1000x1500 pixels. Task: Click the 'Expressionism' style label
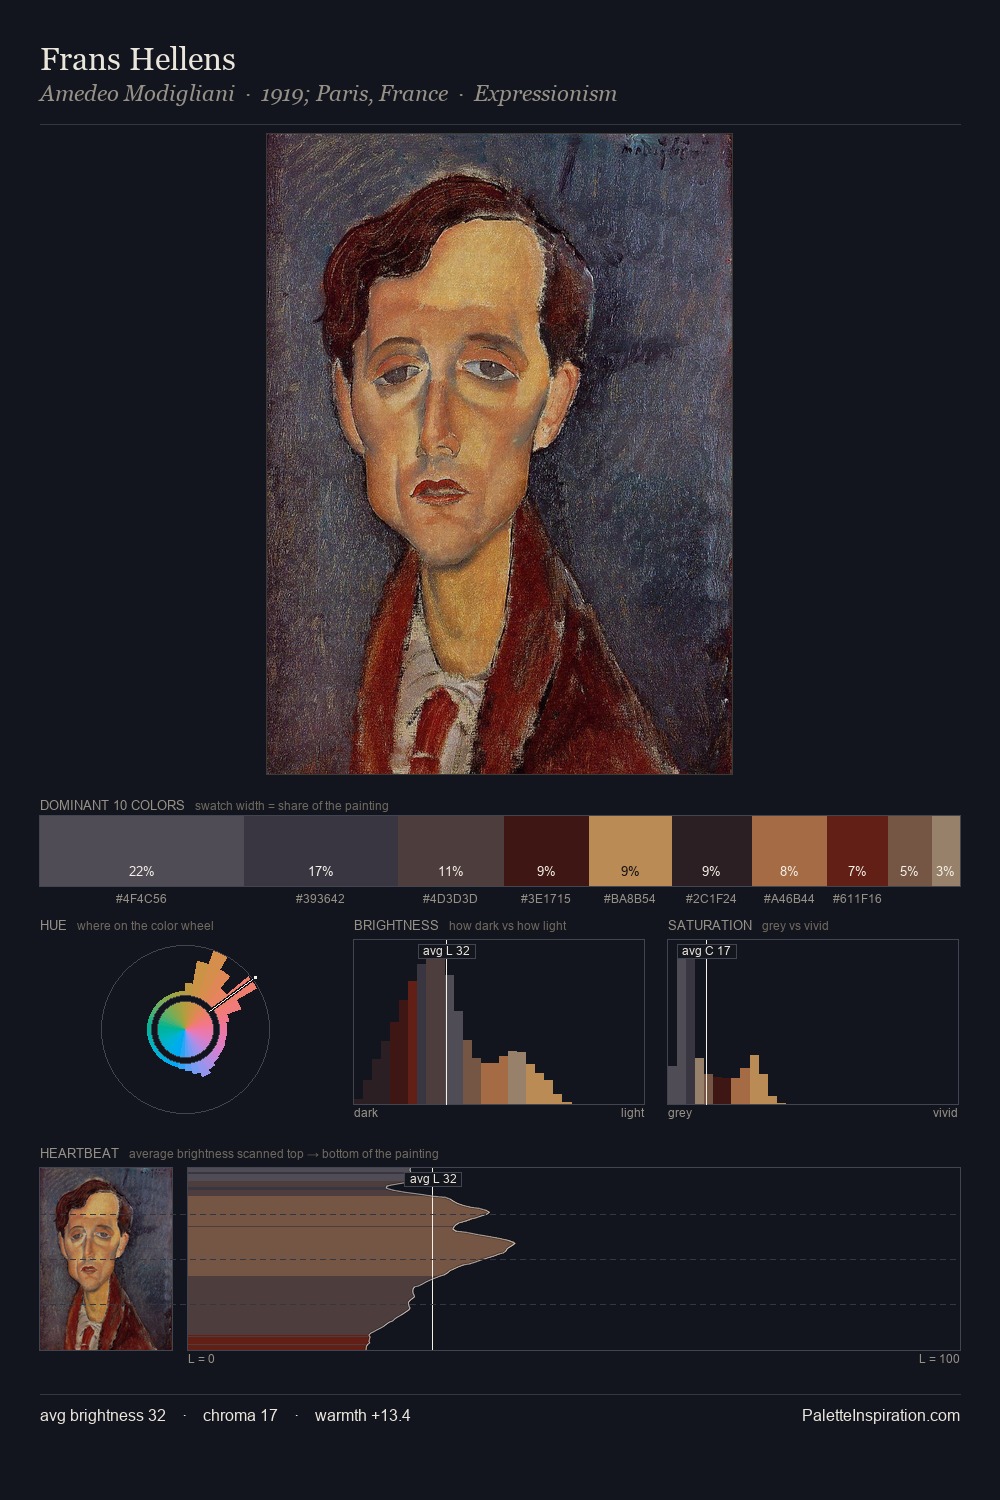(x=545, y=94)
